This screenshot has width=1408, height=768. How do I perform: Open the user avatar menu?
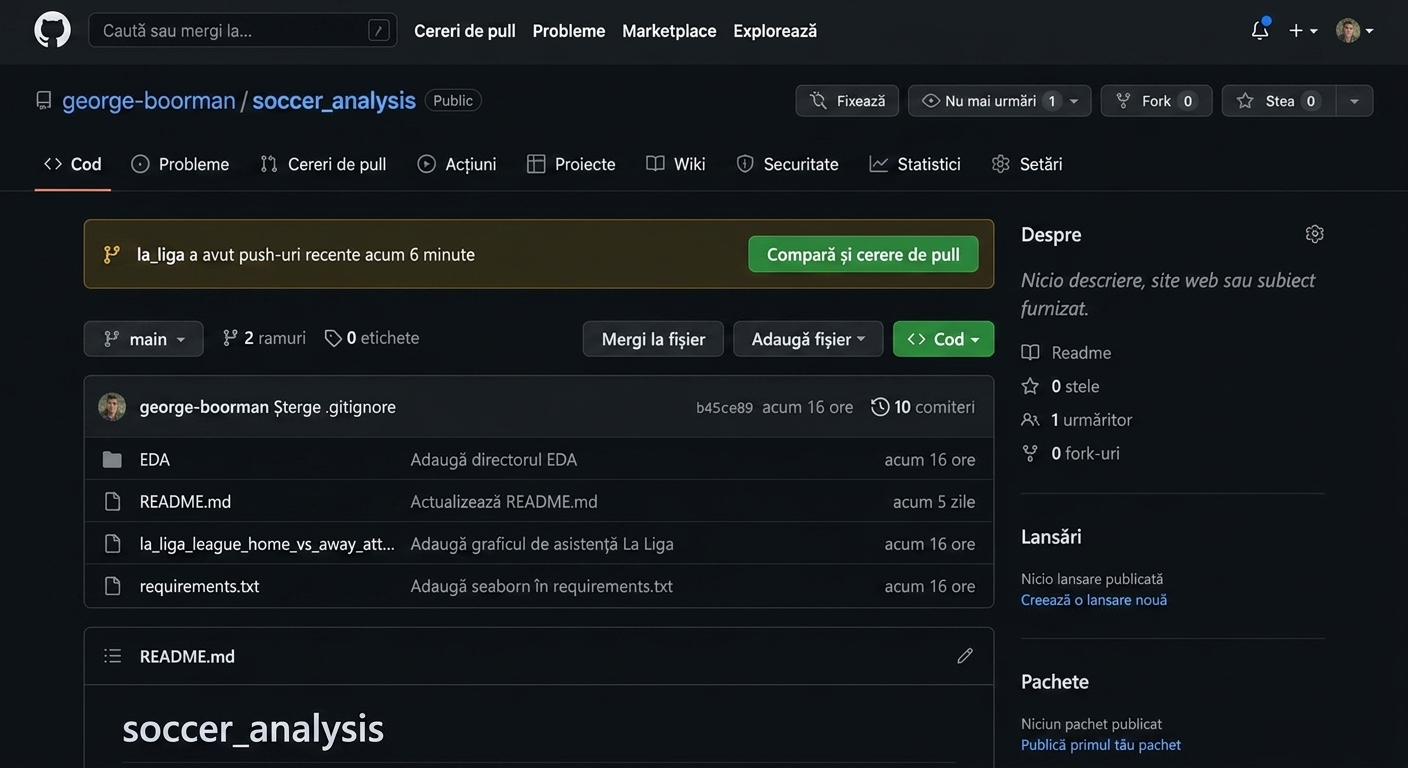[1355, 31]
